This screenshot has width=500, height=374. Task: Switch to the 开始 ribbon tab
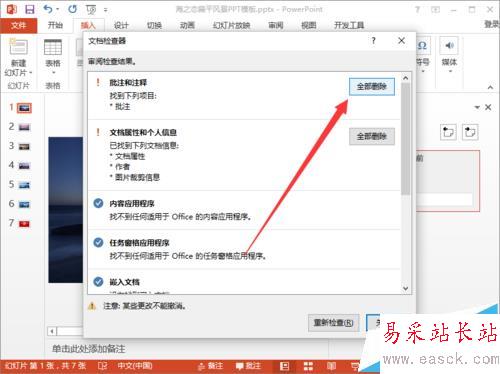point(55,25)
